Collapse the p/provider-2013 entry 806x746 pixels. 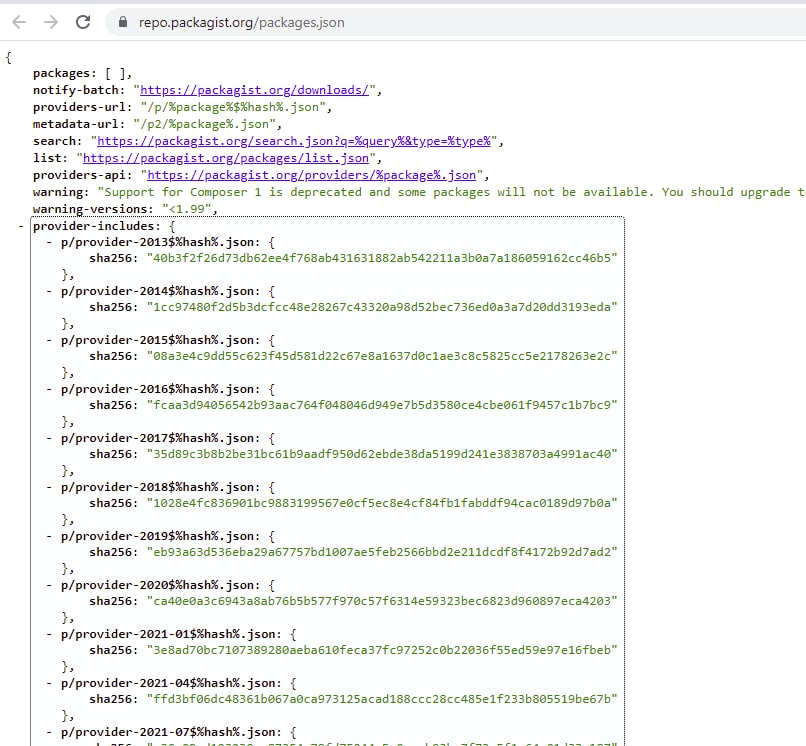click(49, 242)
